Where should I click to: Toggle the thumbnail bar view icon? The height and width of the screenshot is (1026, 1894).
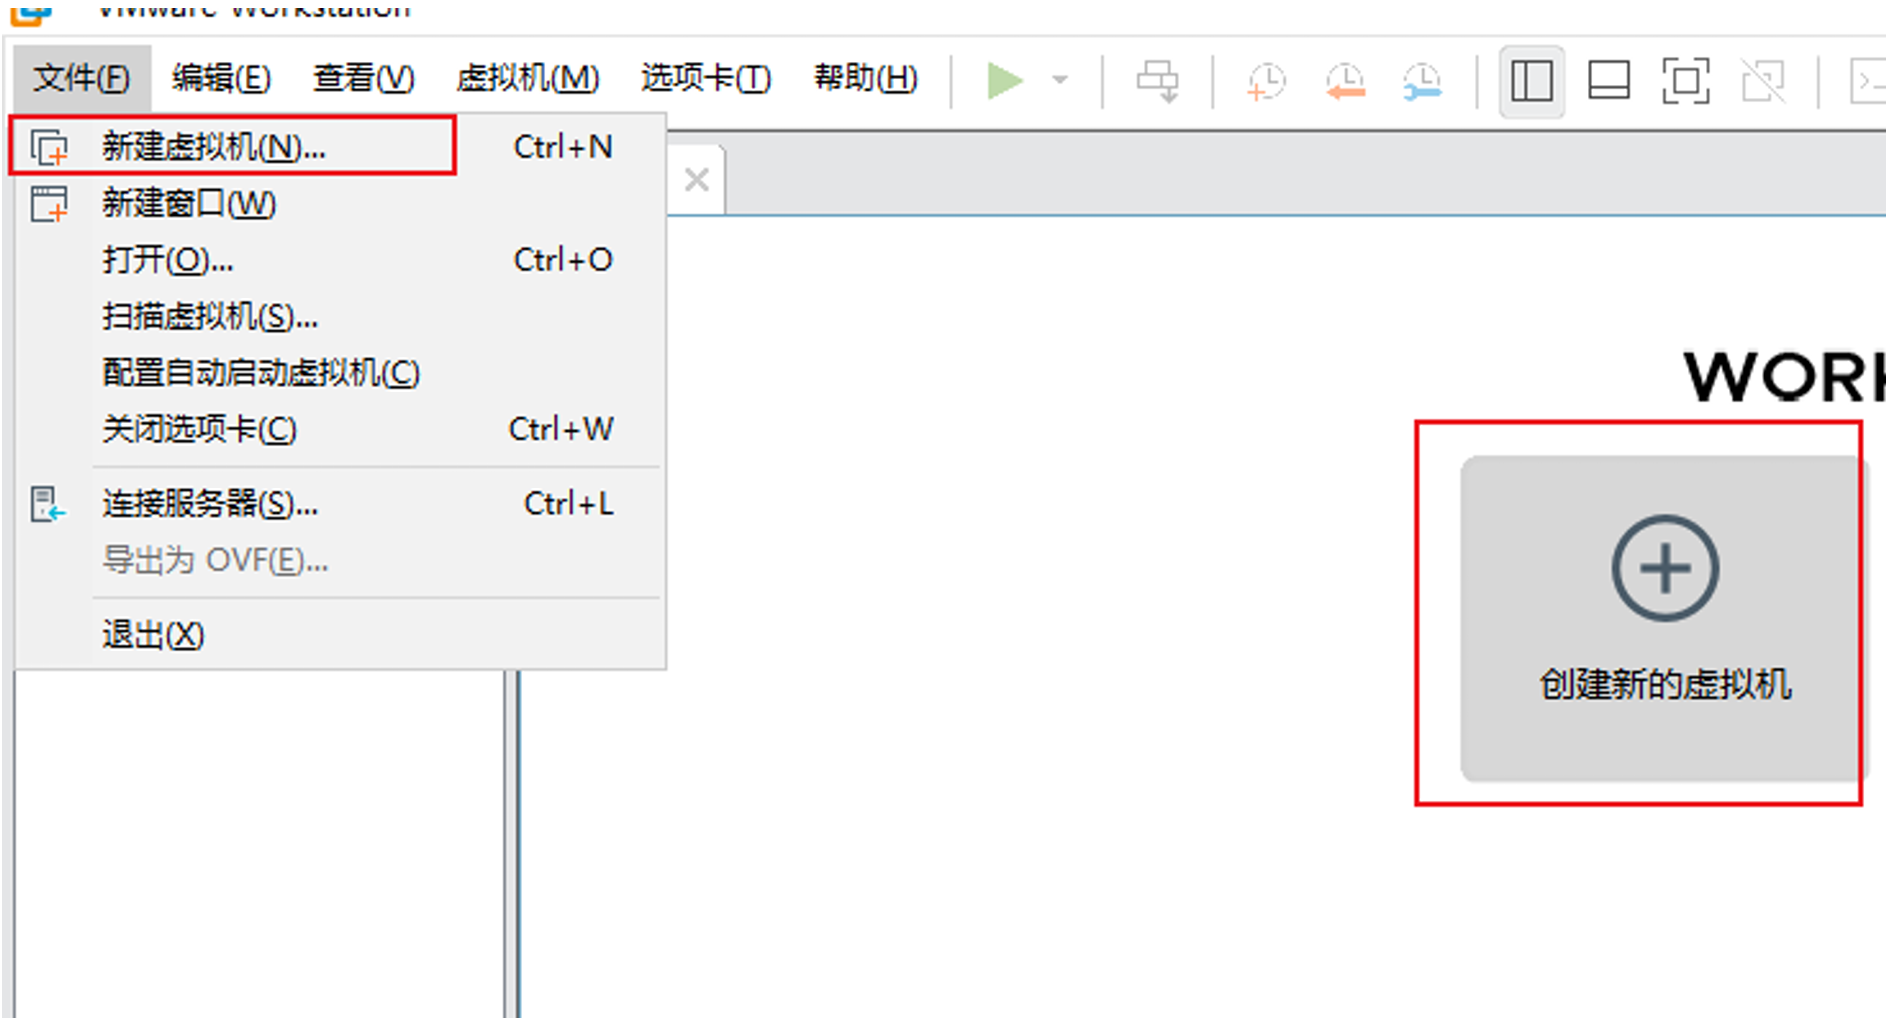click(x=1608, y=81)
